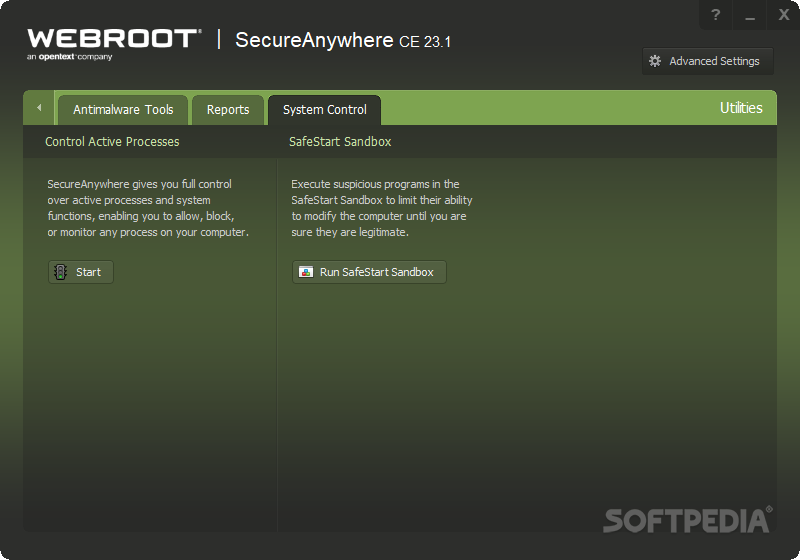This screenshot has height=560, width=800.
Task: Open Advanced Settings gear button
Action: click(708, 61)
